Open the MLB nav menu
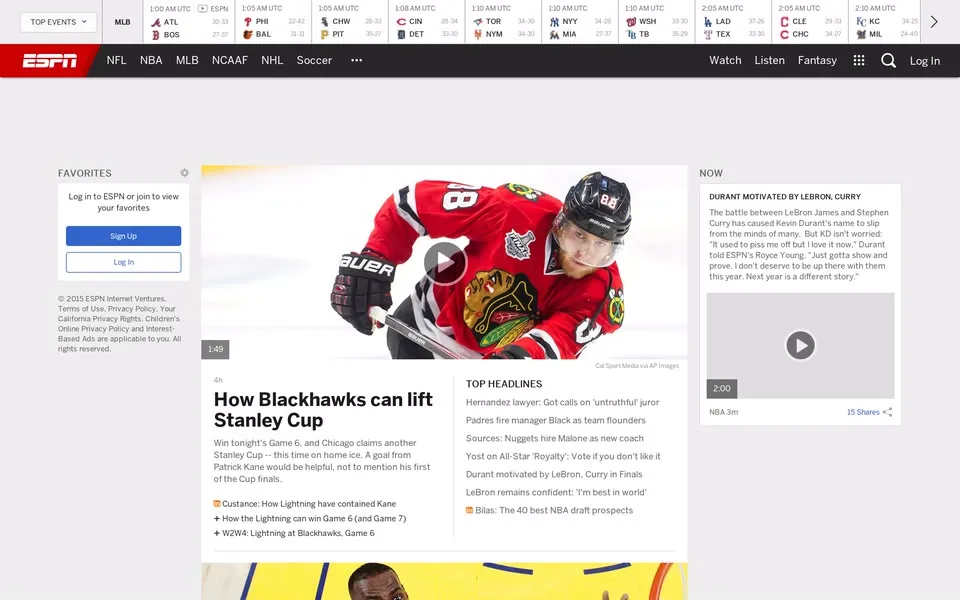The width and height of the screenshot is (960, 600). pyautogui.click(x=187, y=60)
